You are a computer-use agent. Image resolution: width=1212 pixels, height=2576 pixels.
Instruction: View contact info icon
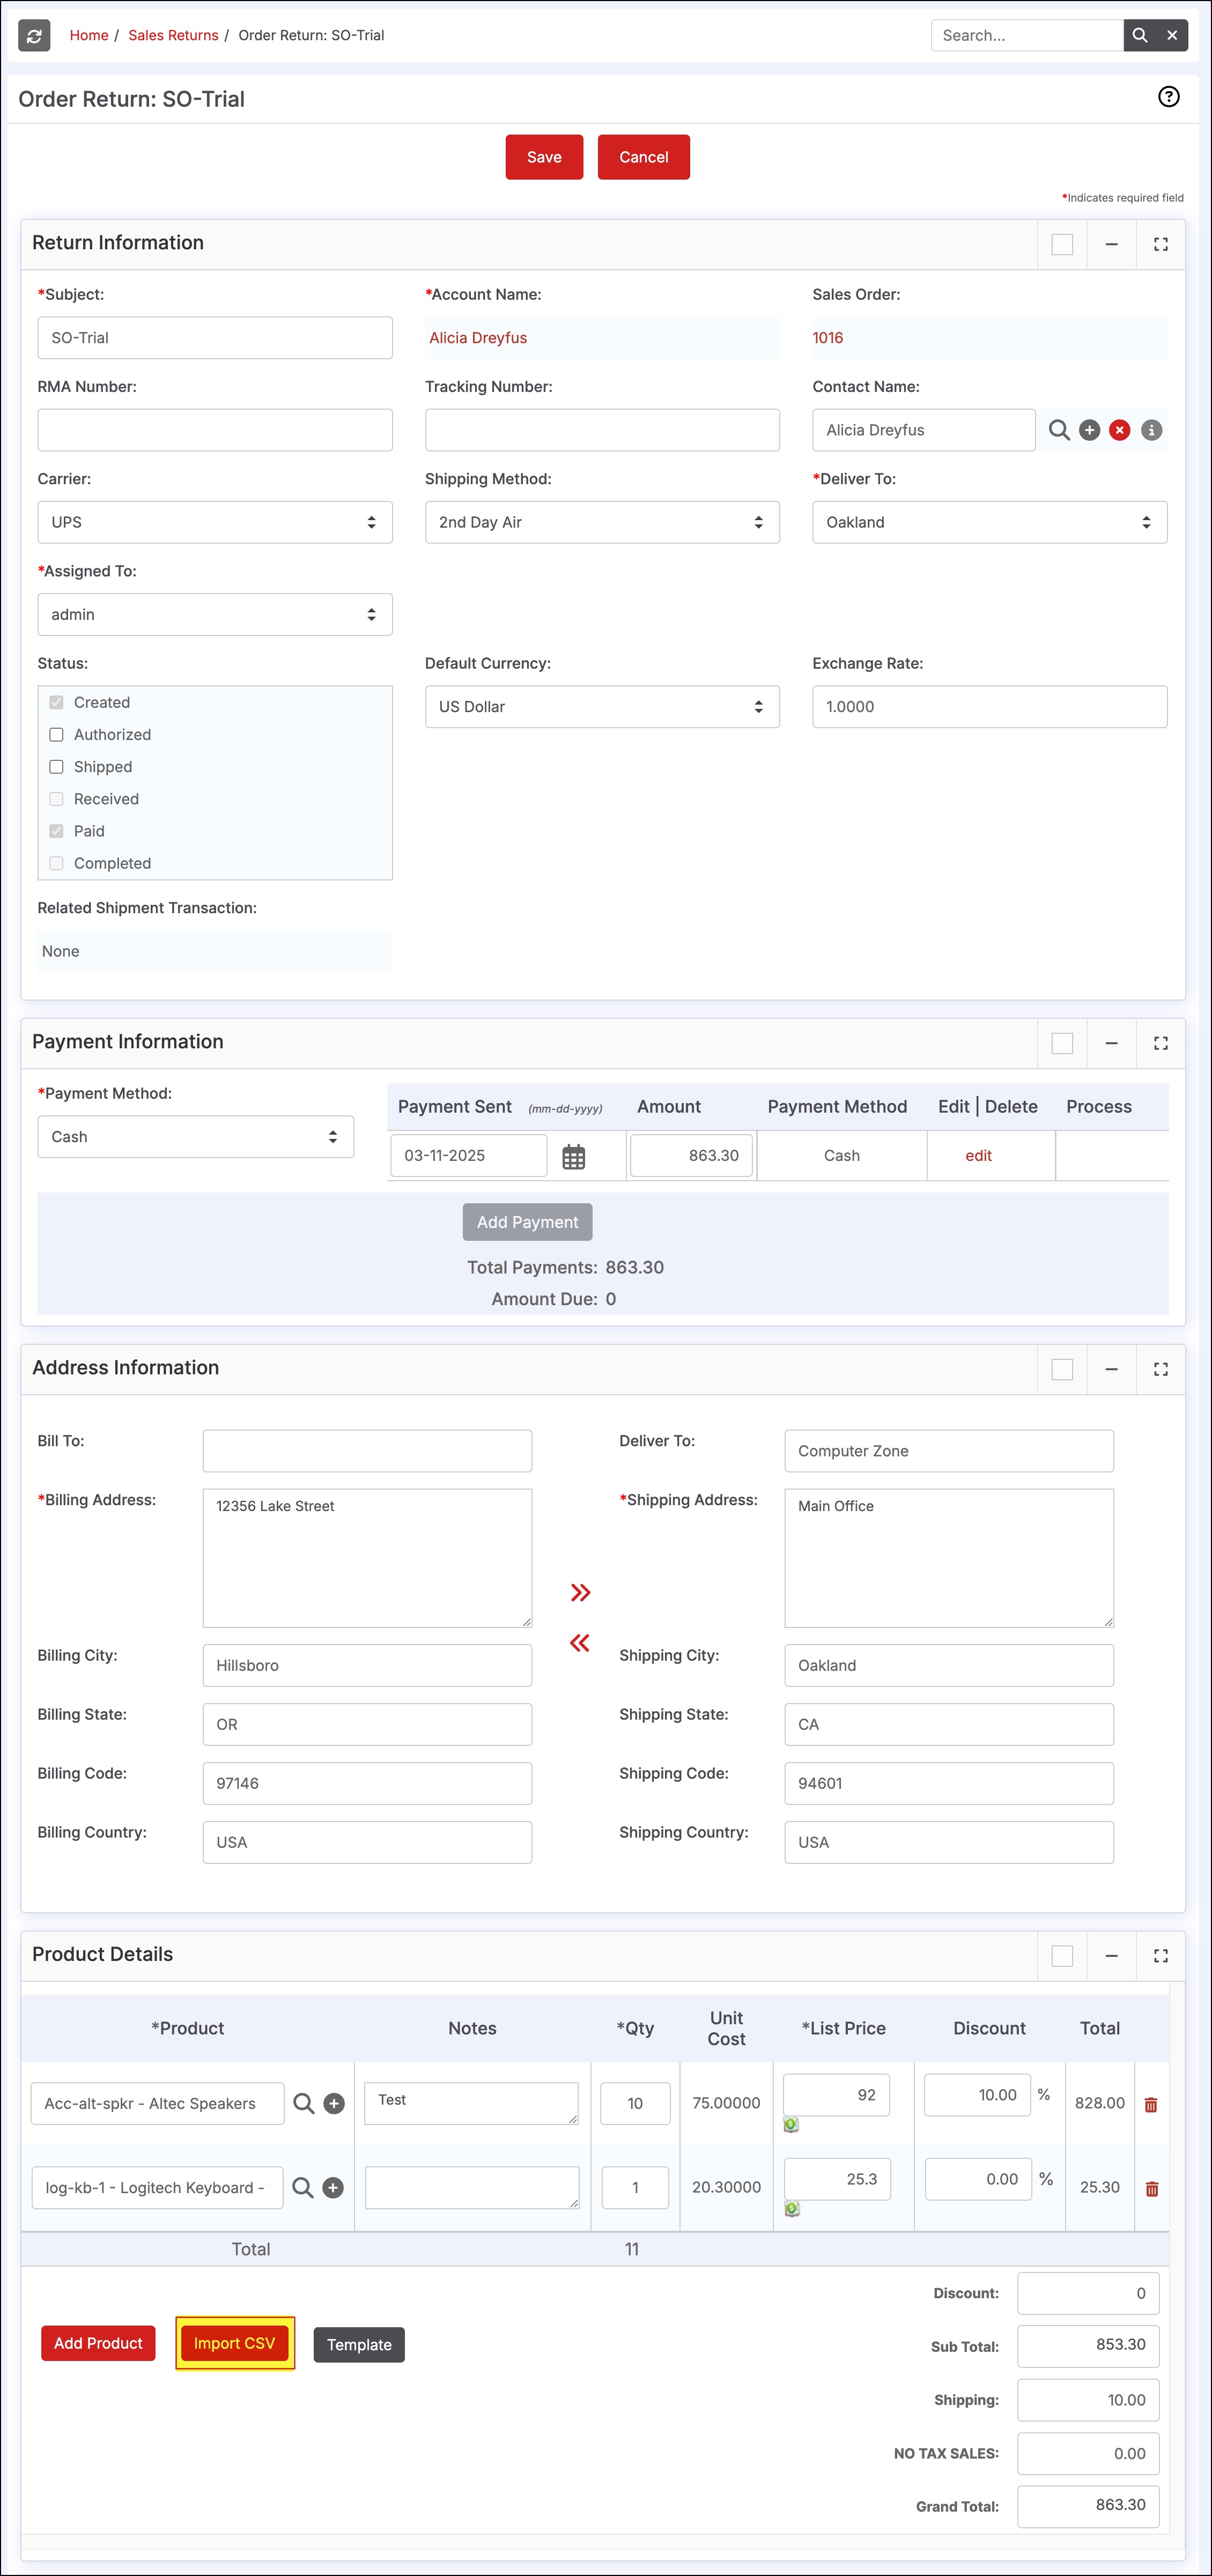click(x=1152, y=430)
